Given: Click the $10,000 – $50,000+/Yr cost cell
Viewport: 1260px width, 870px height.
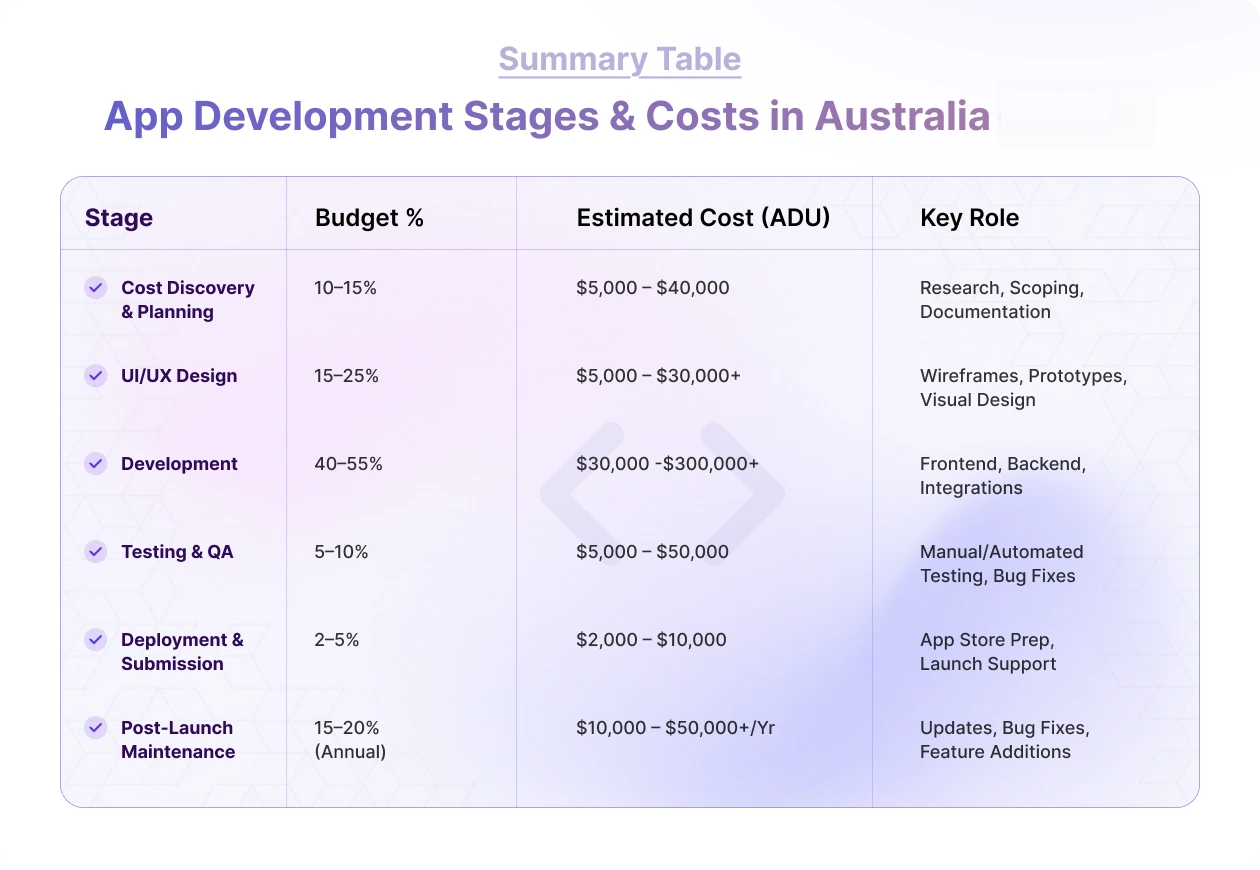Looking at the screenshot, I should click(676, 728).
